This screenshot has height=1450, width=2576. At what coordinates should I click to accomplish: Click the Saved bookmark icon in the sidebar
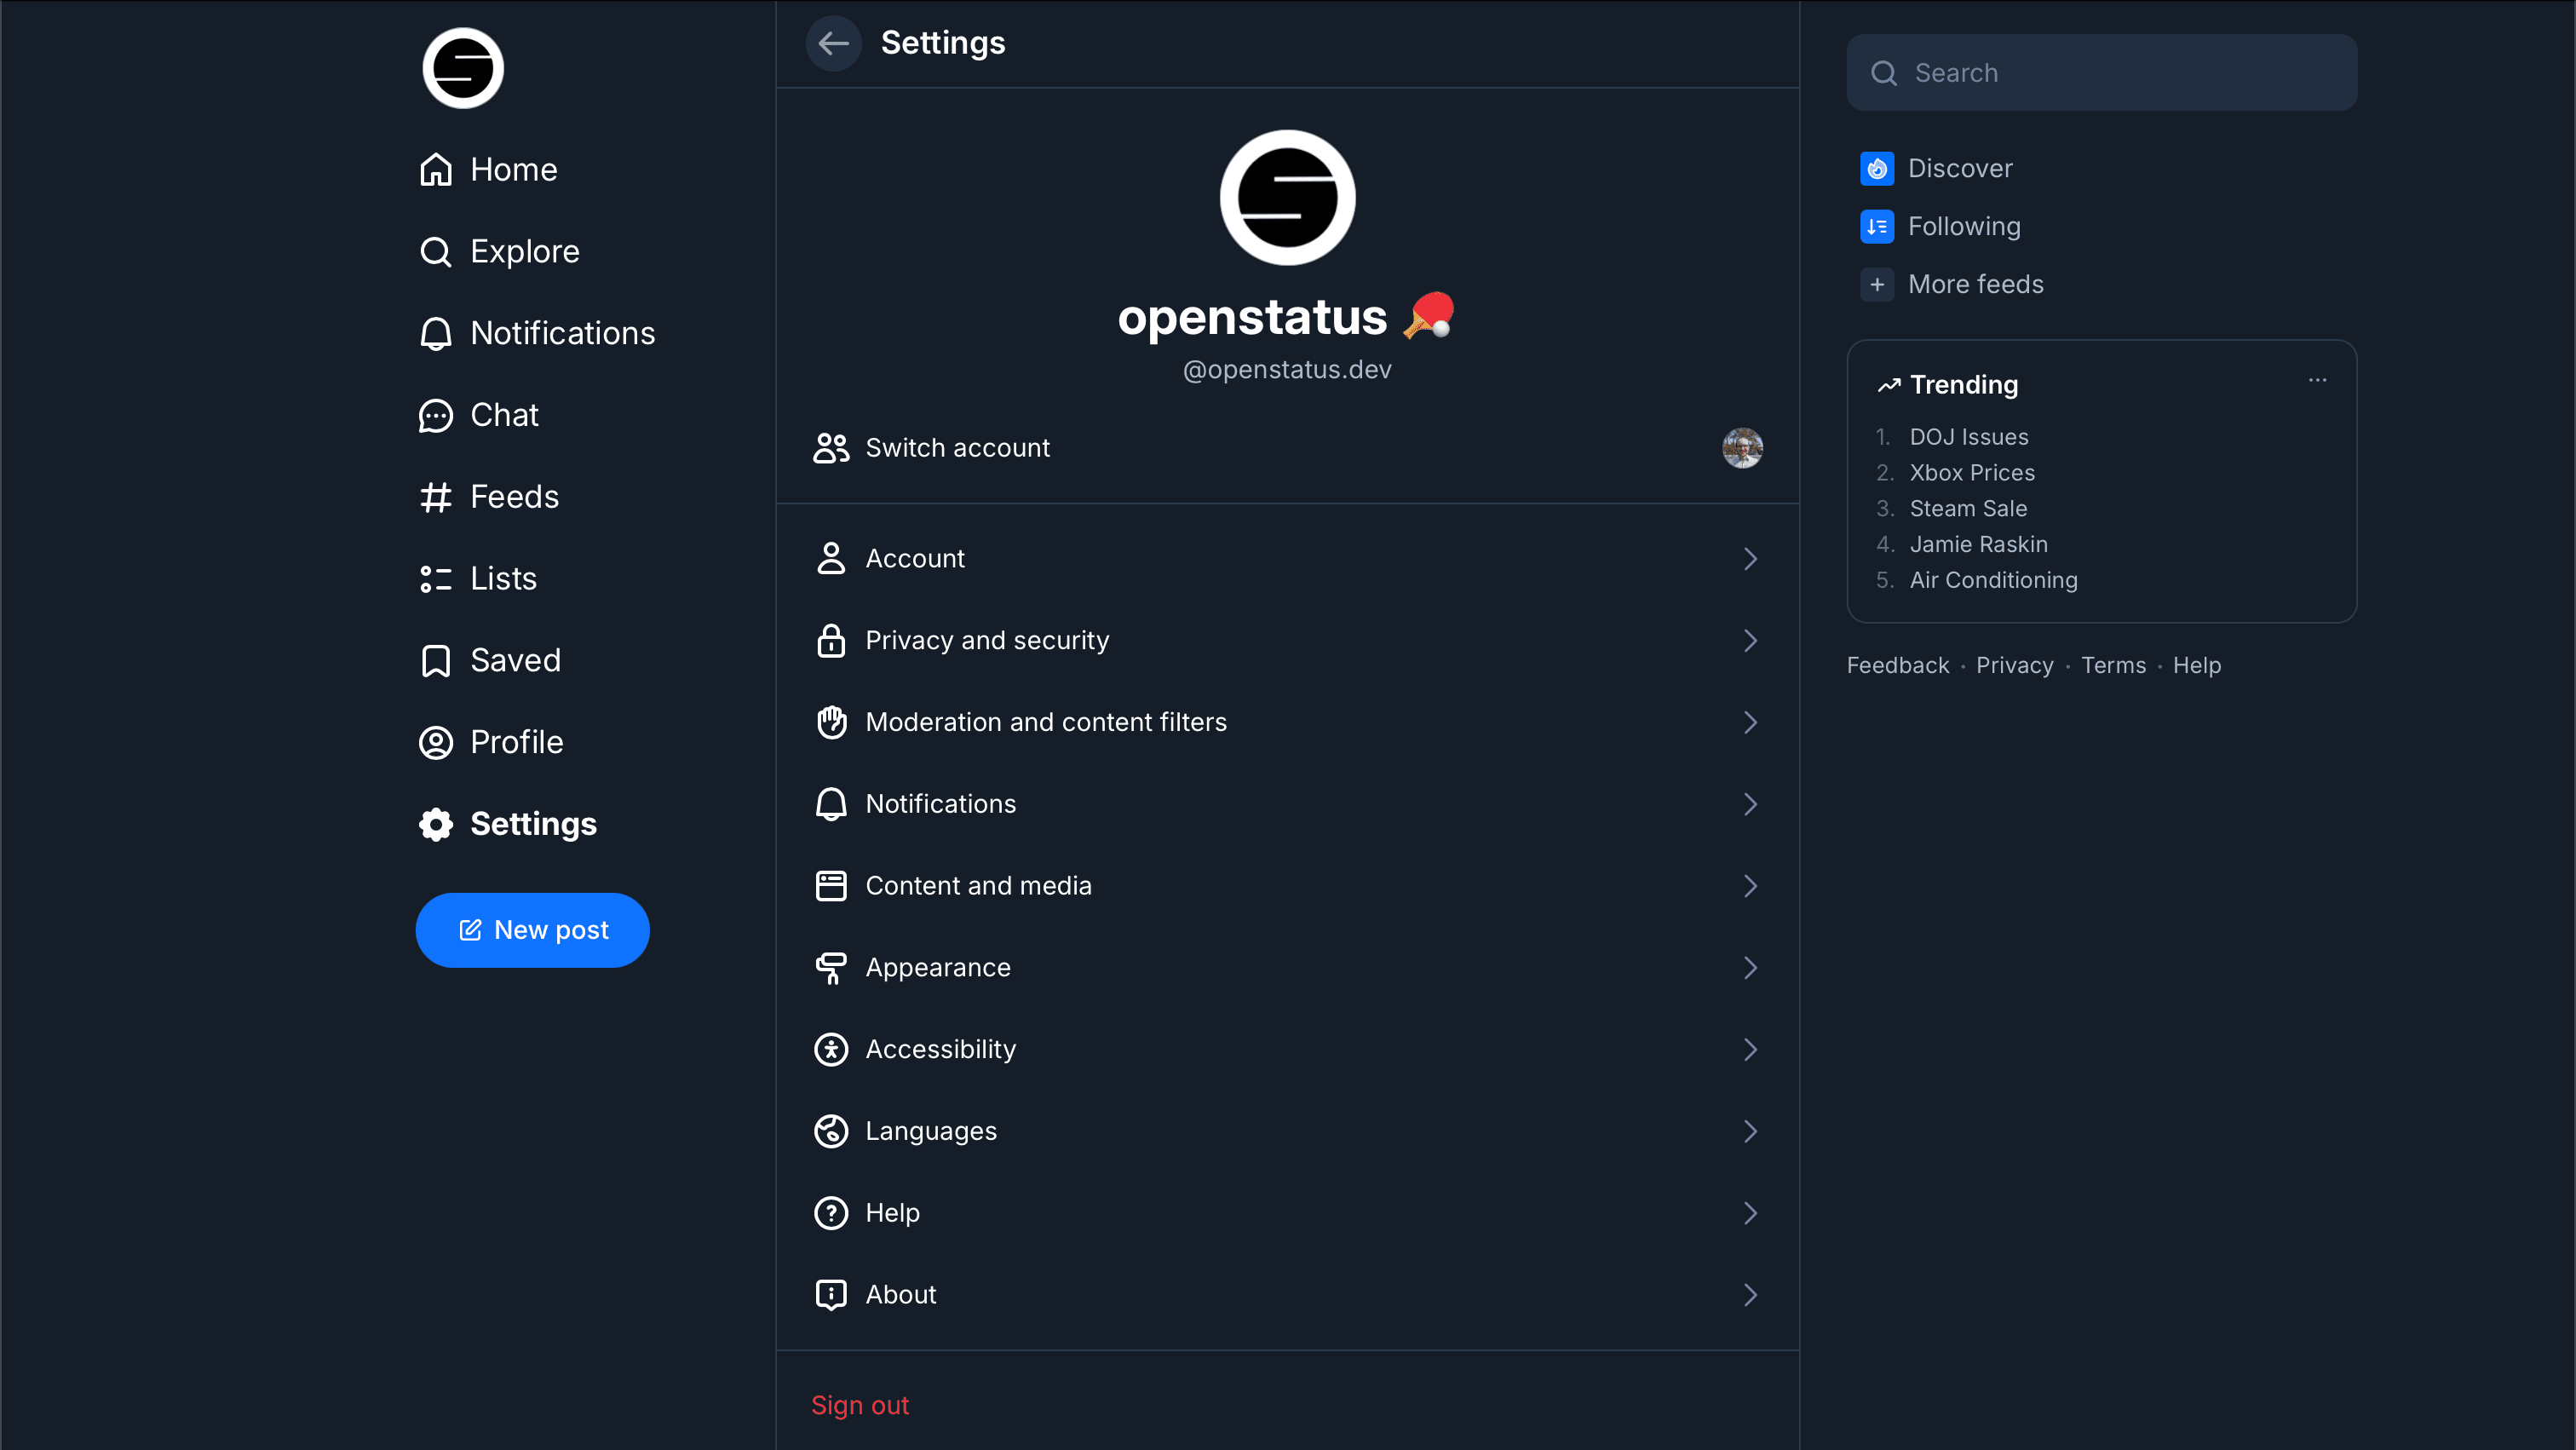click(436, 661)
